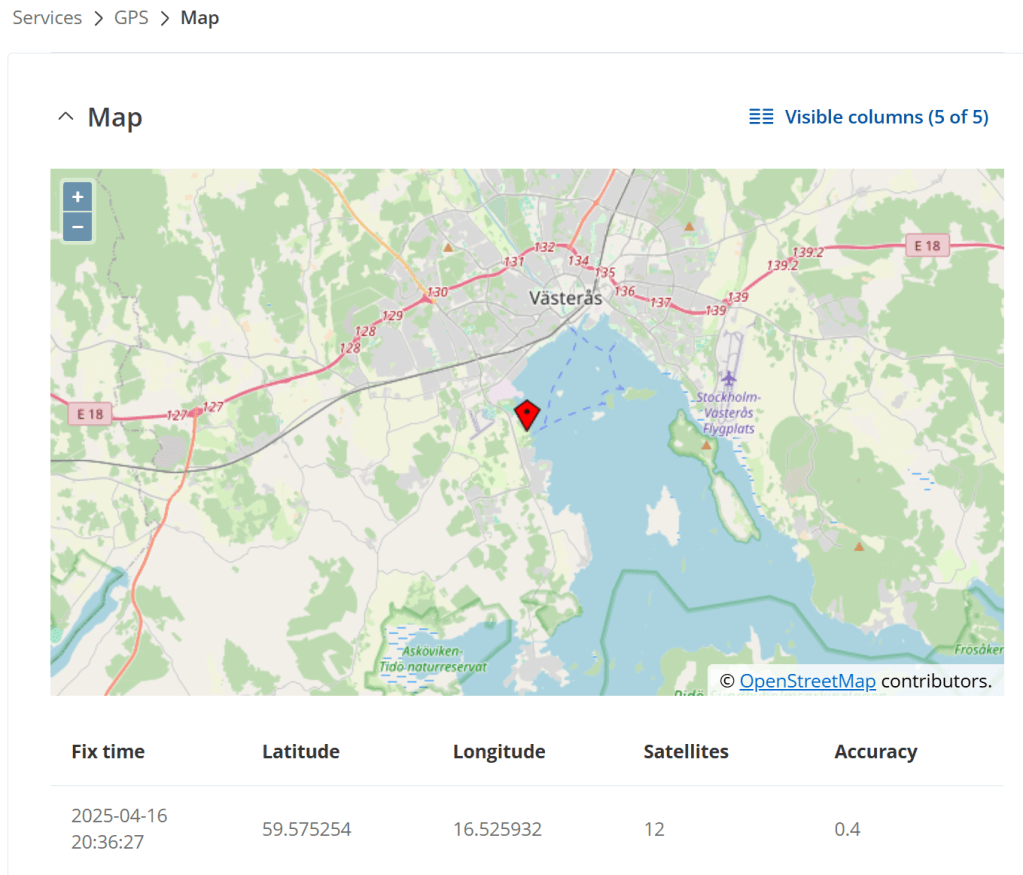
Task: Collapse the Map section chevron
Action: point(66,117)
